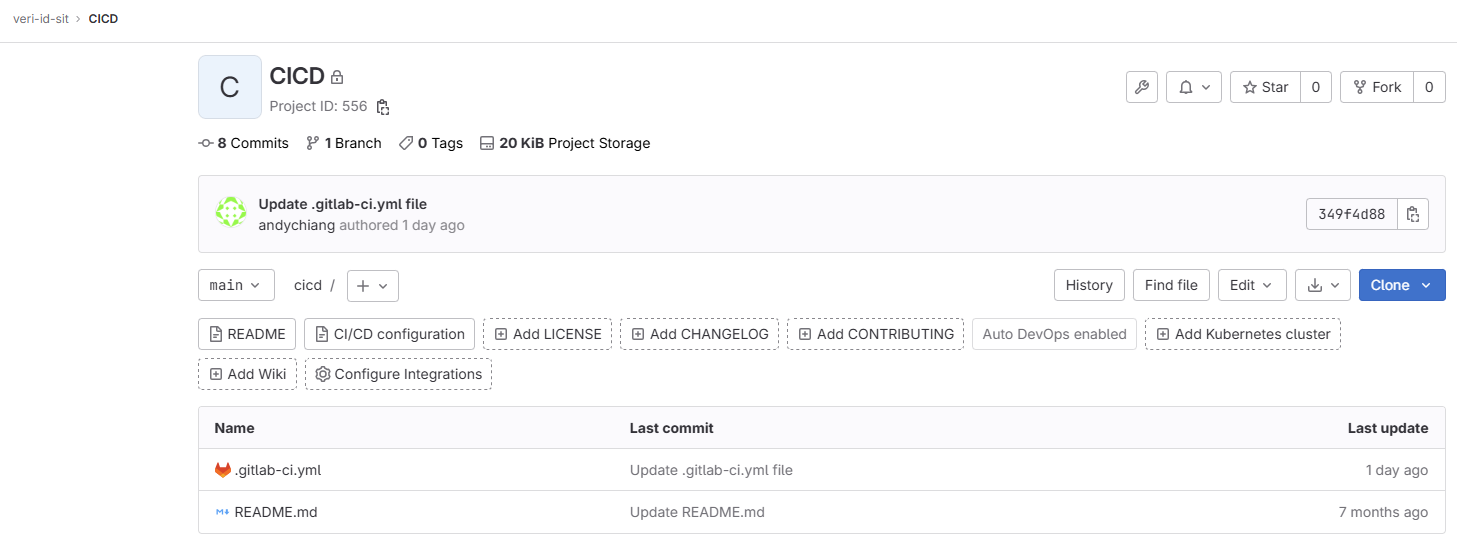The height and width of the screenshot is (544, 1457).
Task: Expand the main branch selector
Action: (236, 285)
